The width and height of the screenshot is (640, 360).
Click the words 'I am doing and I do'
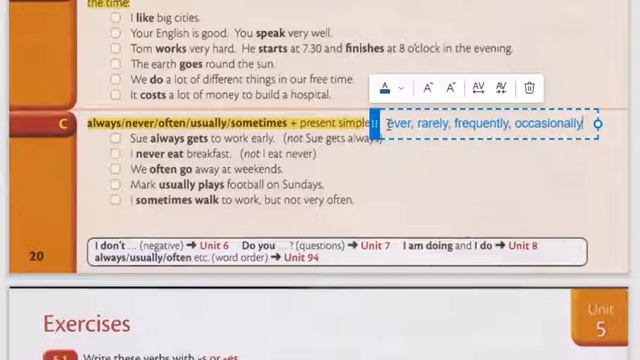click(x=447, y=246)
